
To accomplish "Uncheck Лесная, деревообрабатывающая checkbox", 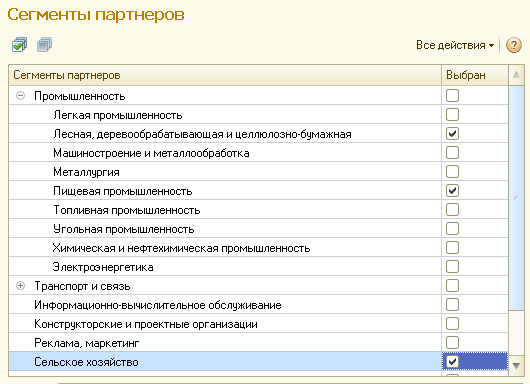I will [x=452, y=134].
